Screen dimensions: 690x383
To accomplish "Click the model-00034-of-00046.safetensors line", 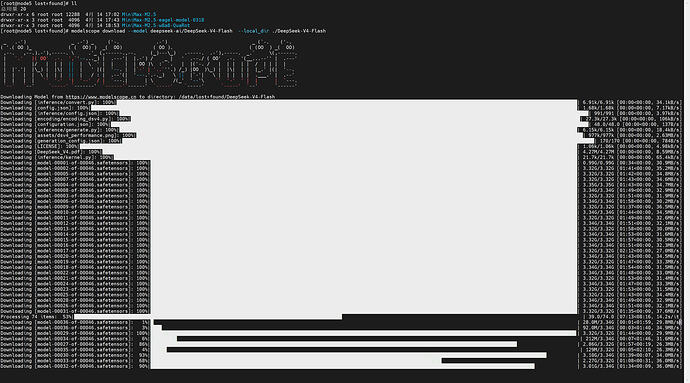I will [340, 339].
